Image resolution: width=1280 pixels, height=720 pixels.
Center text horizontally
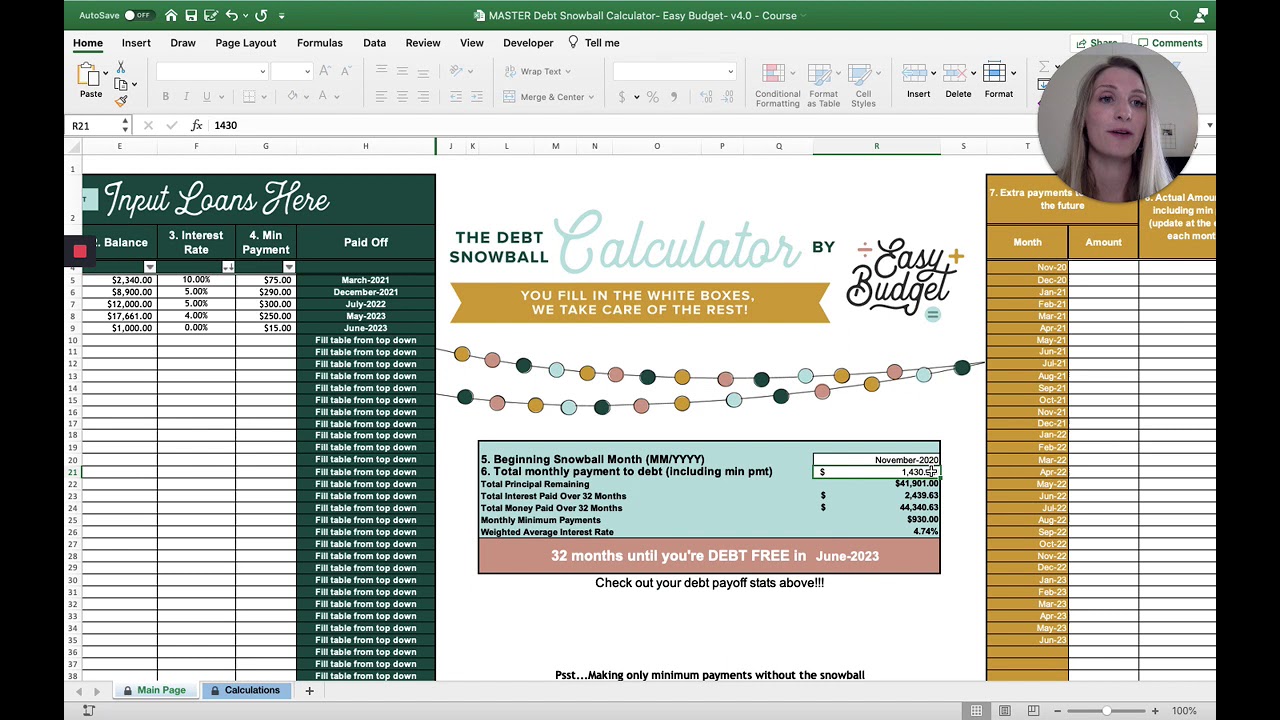click(402, 97)
